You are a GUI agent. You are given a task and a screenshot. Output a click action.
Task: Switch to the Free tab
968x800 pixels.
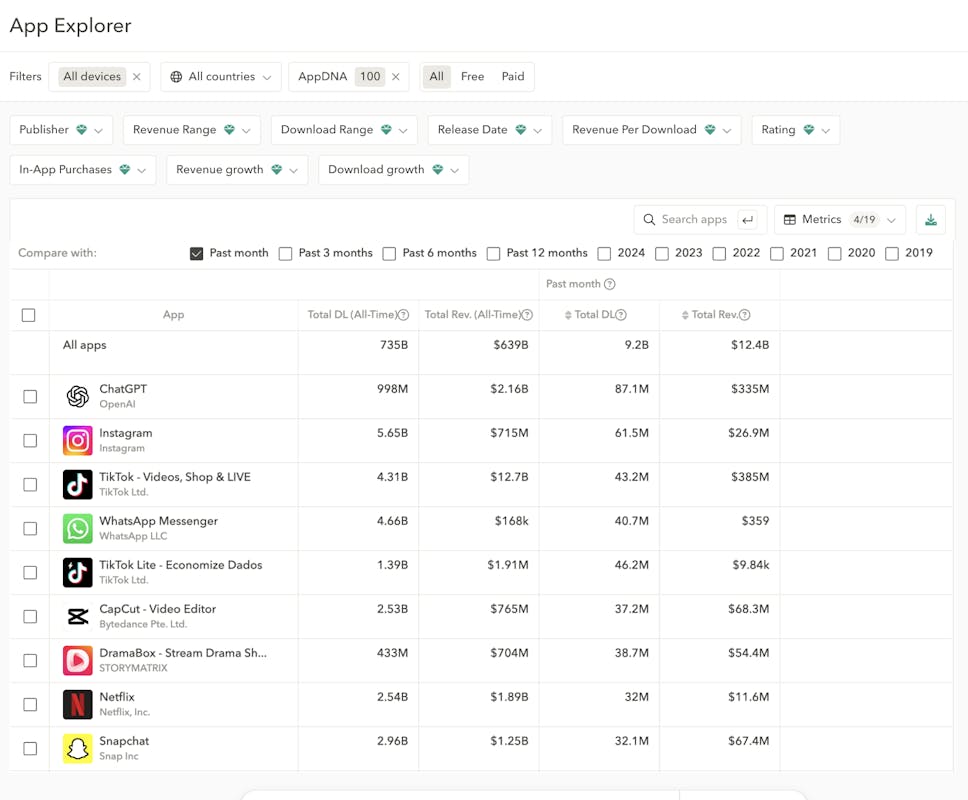click(x=472, y=77)
